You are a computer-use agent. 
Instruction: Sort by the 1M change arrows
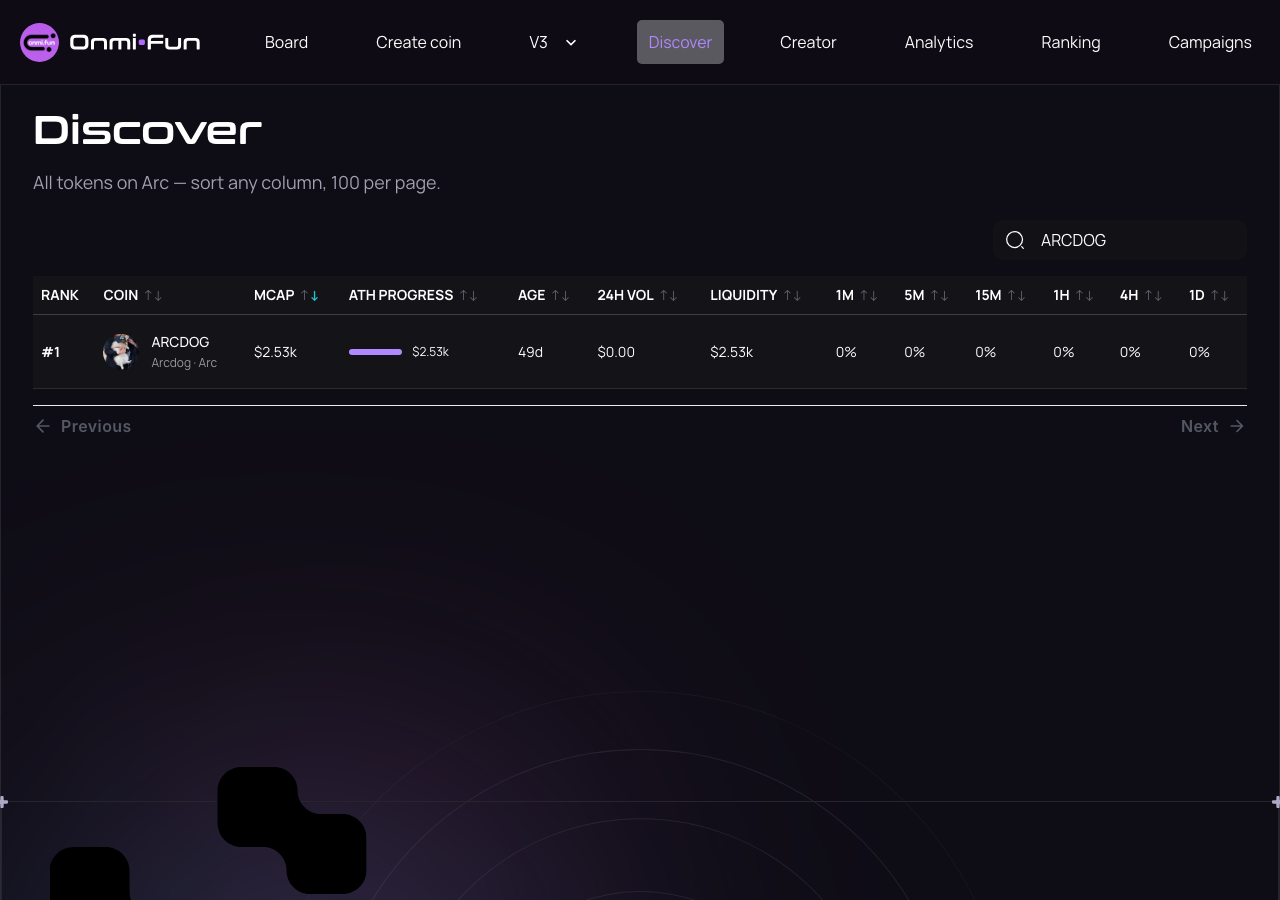869,295
